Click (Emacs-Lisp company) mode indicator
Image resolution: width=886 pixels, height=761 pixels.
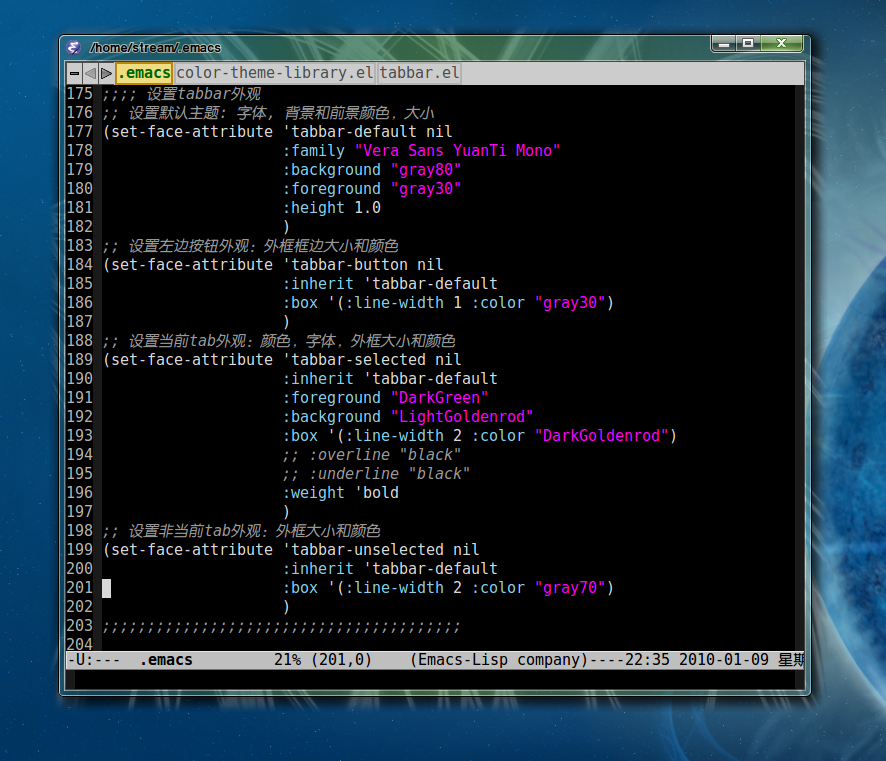coord(498,660)
